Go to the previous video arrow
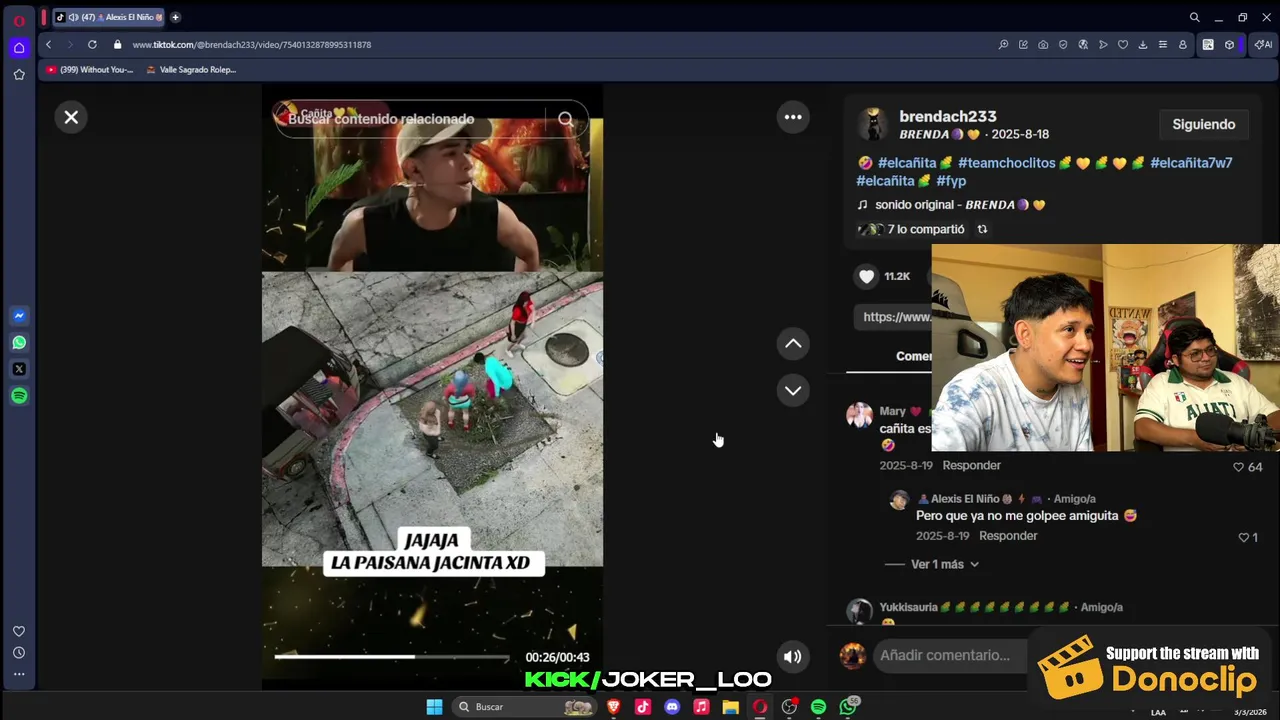 coord(793,344)
